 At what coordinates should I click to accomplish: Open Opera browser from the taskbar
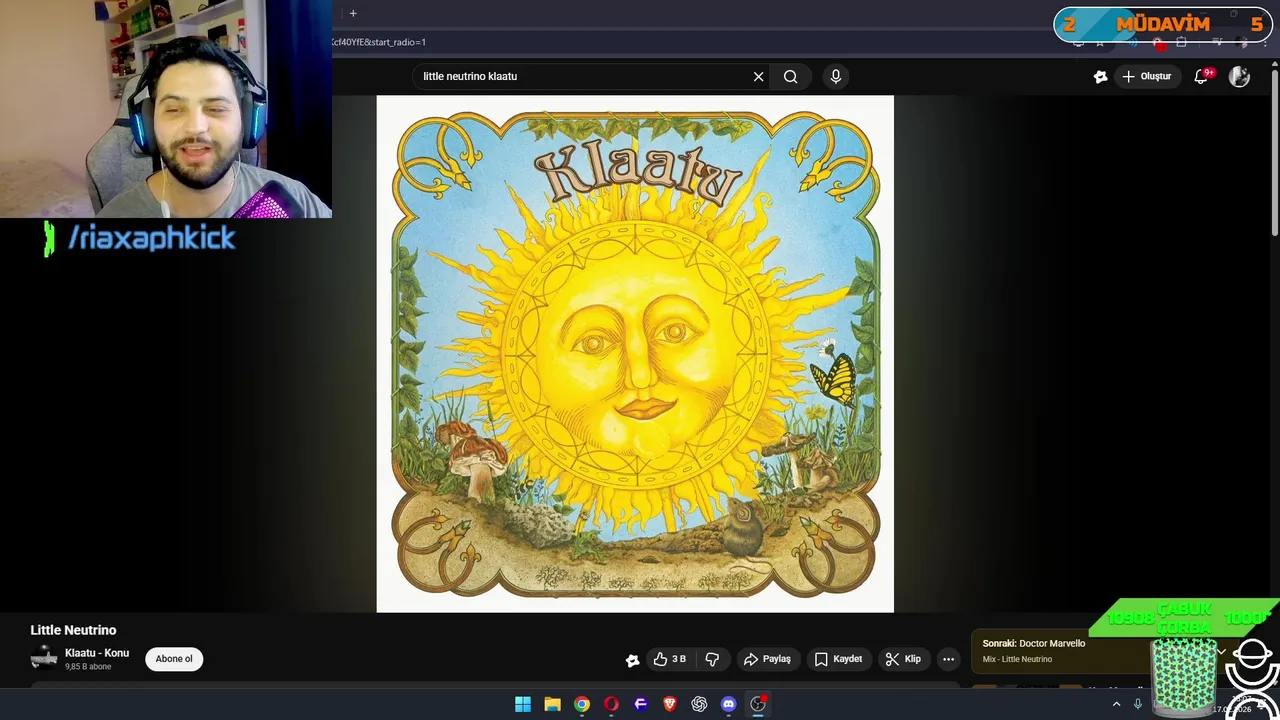[x=611, y=704]
